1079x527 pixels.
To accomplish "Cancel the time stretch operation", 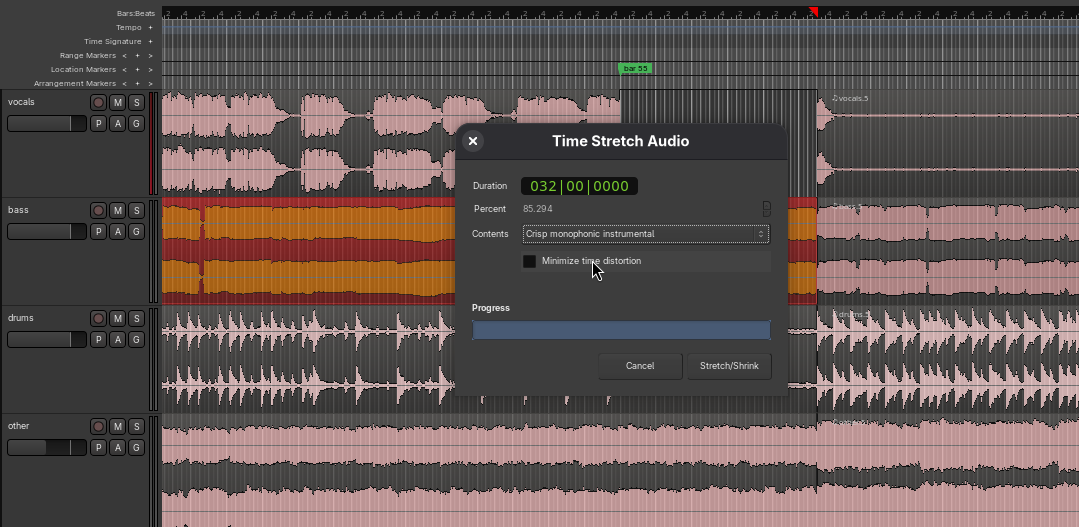I will tap(640, 366).
